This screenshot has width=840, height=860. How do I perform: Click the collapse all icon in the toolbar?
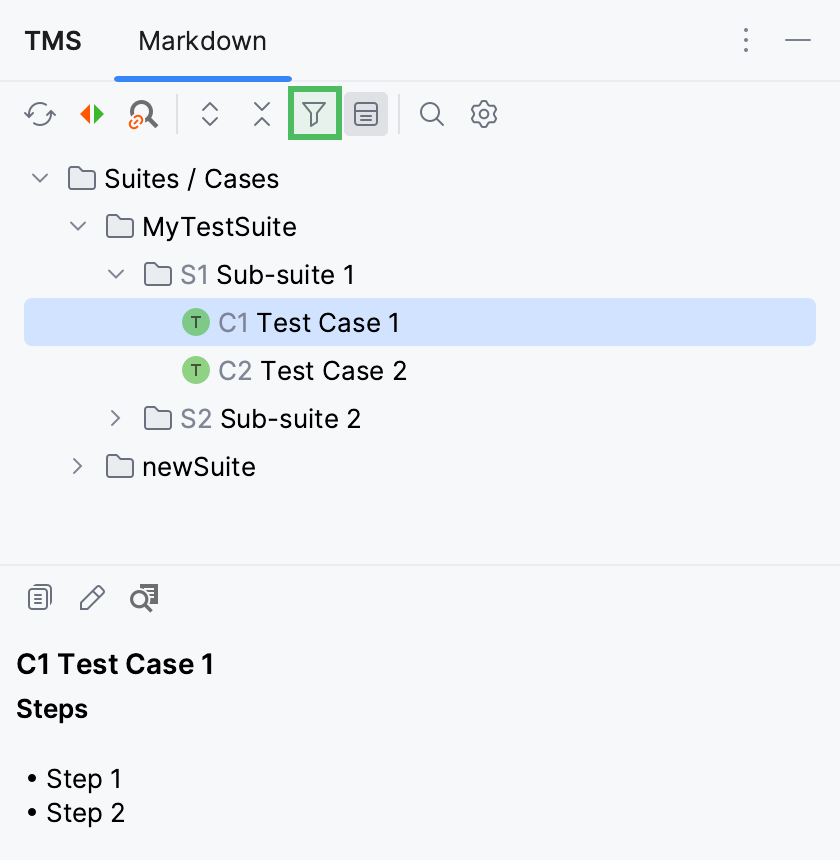[261, 114]
